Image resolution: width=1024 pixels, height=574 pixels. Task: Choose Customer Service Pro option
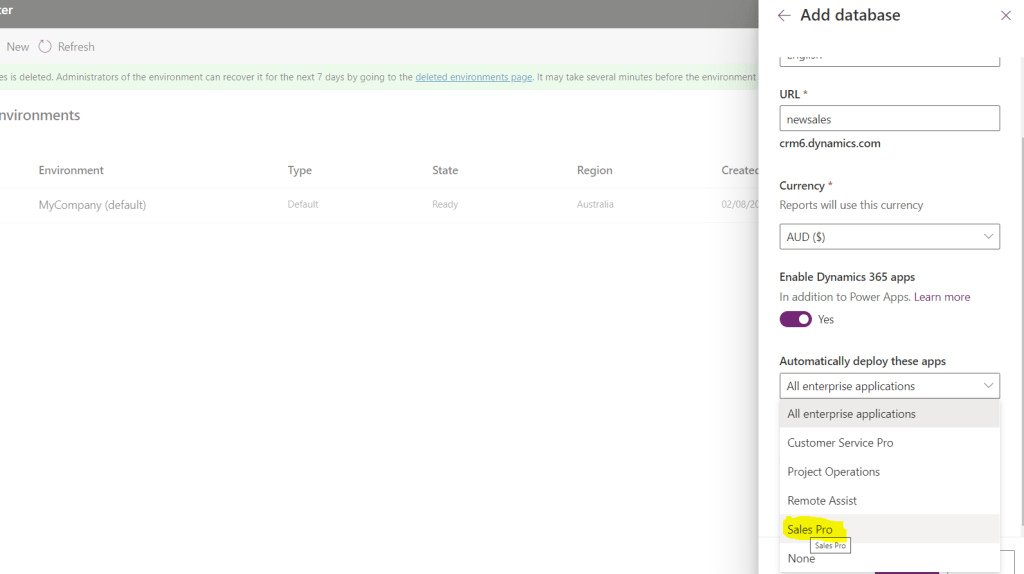(x=840, y=443)
